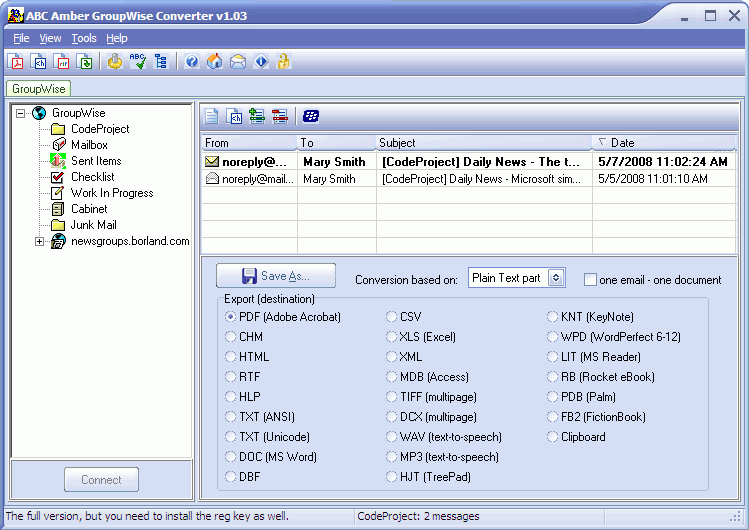This screenshot has width=749, height=530.
Task: Select PDB (Palm) export radio button
Action: (x=553, y=397)
